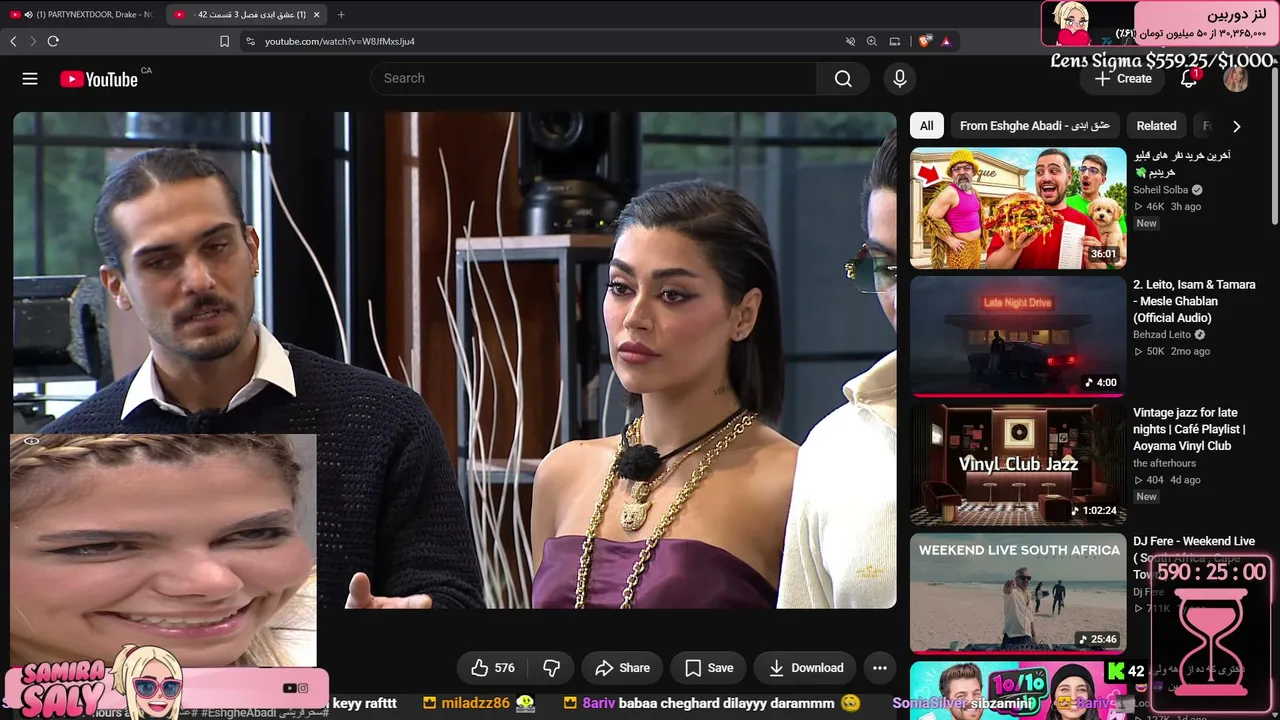Go to the YouTube home logo
1280x720 pixels.
pos(98,79)
